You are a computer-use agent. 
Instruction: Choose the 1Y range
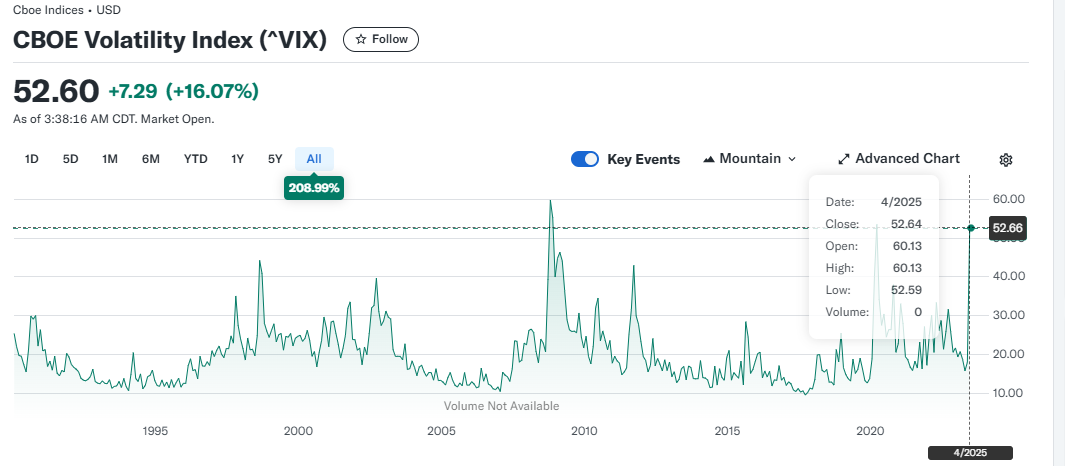(237, 159)
